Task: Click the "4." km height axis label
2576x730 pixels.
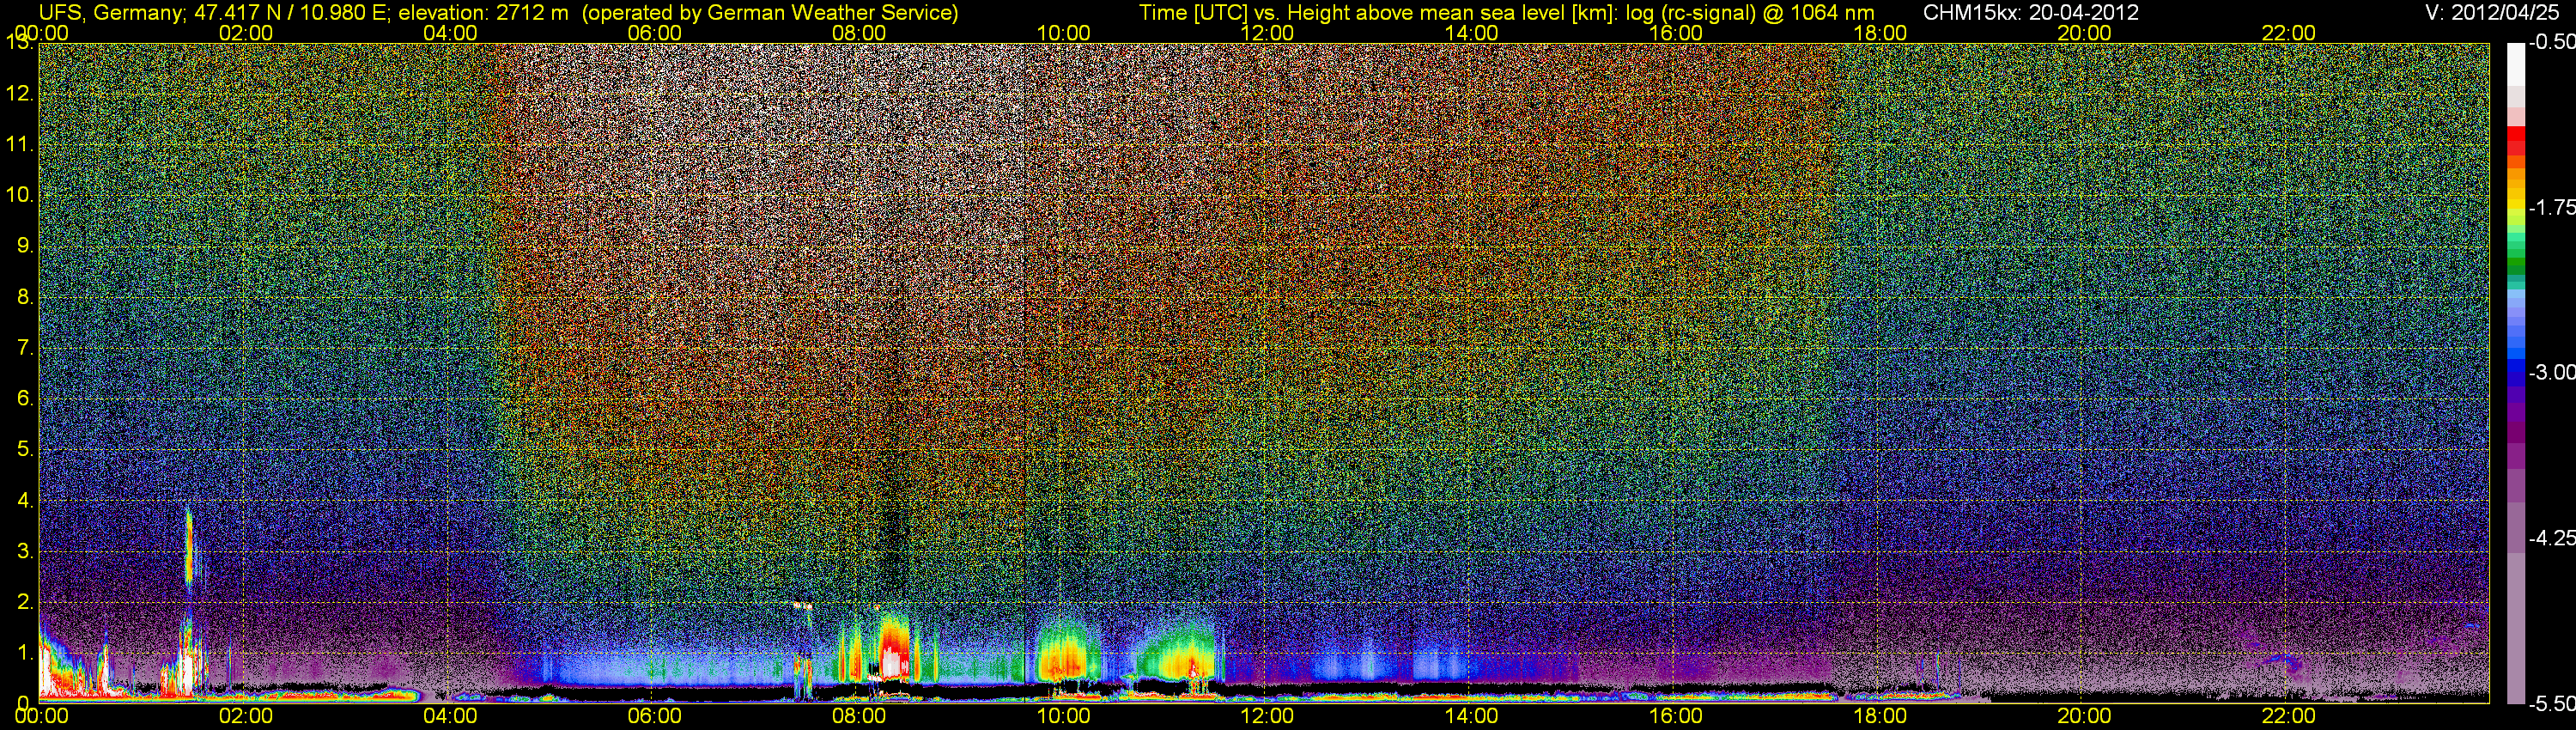Action: point(25,500)
